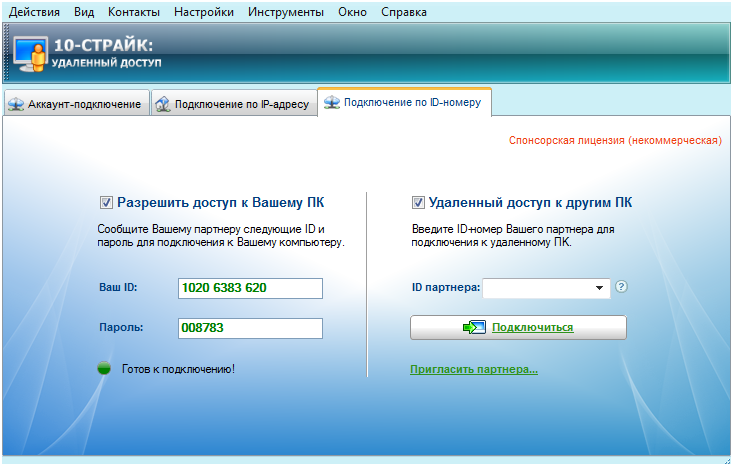Toggle Разрешить доступ к Вашему ПК checkbox
733x467 pixels.
pos(106,202)
